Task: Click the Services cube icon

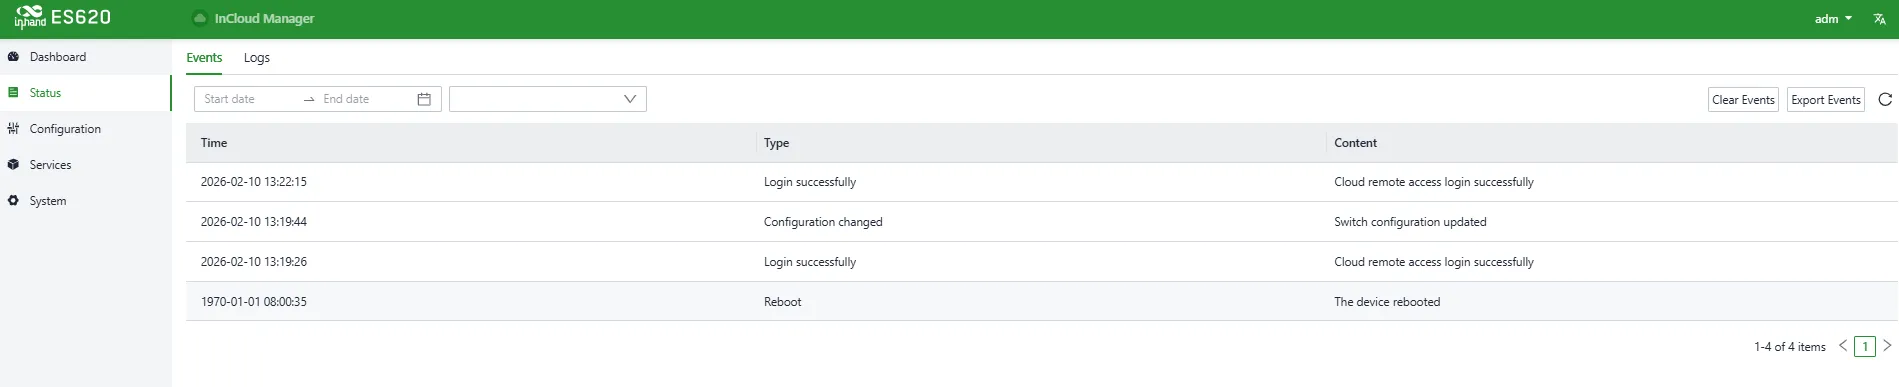Action: (13, 165)
